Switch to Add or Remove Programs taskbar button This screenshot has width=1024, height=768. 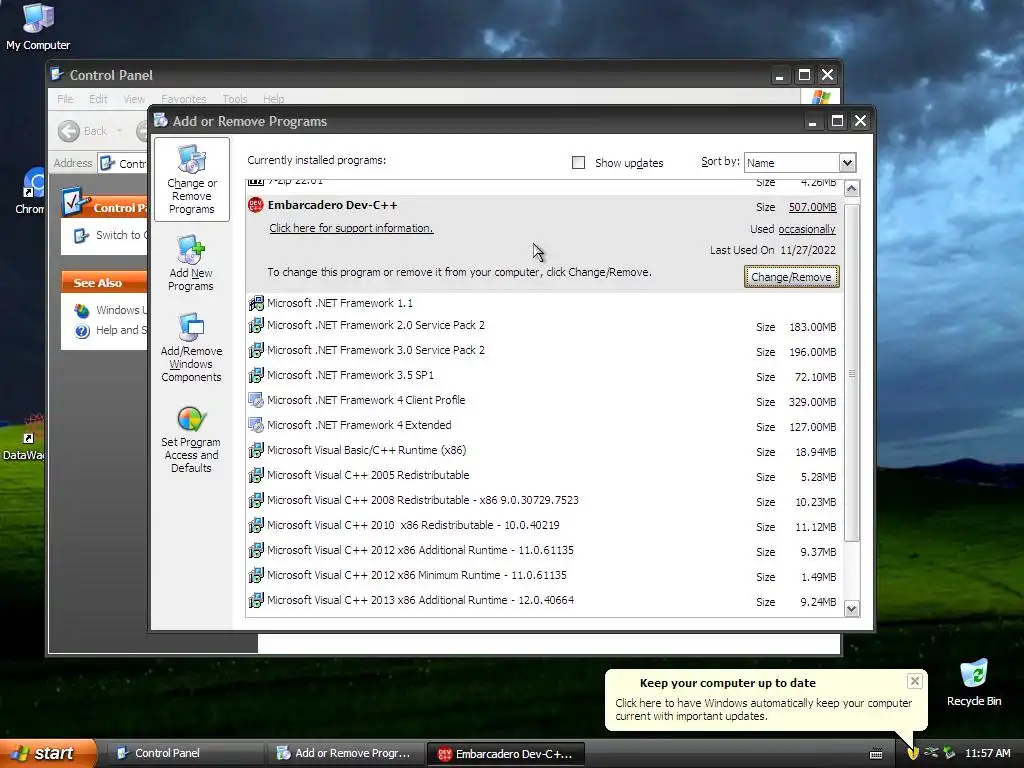click(x=345, y=753)
